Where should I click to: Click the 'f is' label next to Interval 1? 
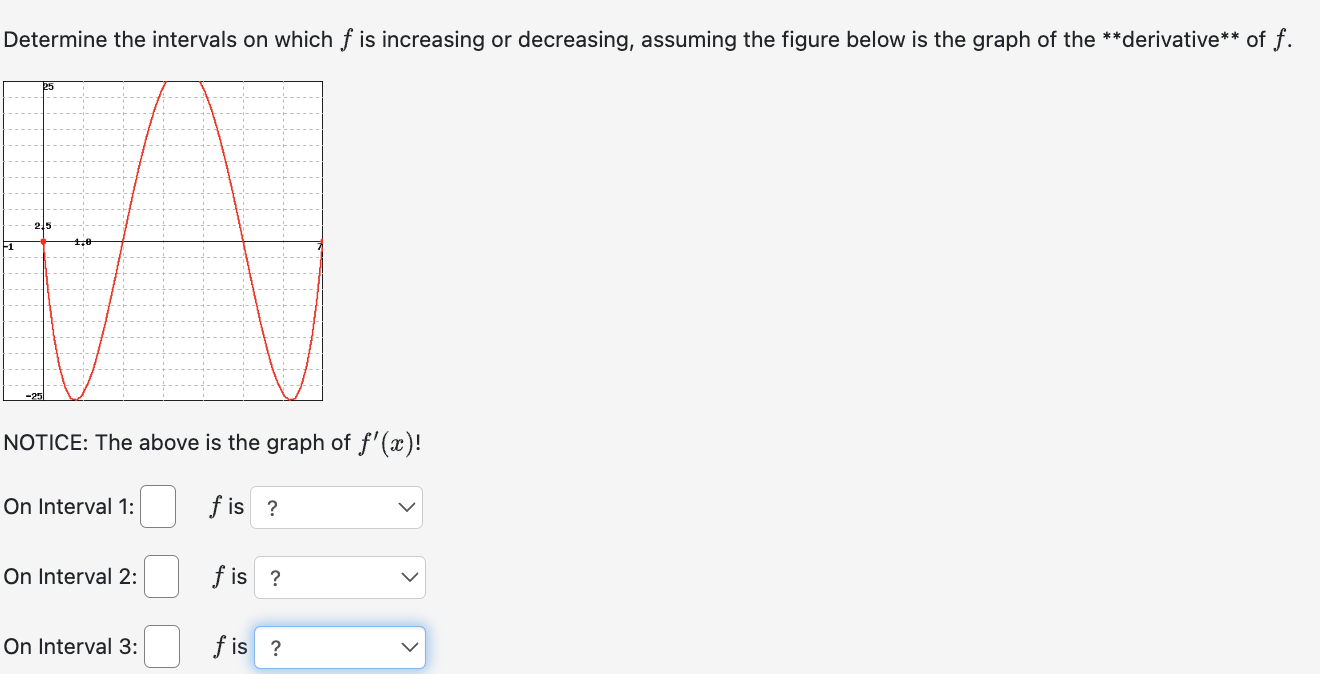point(226,507)
